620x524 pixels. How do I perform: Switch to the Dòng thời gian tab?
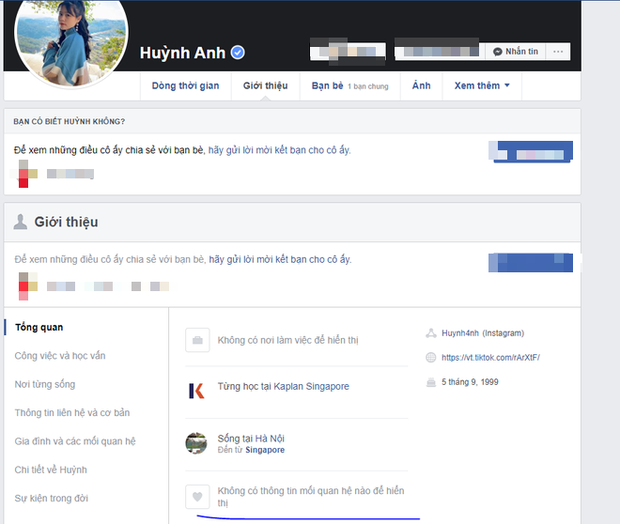183,86
